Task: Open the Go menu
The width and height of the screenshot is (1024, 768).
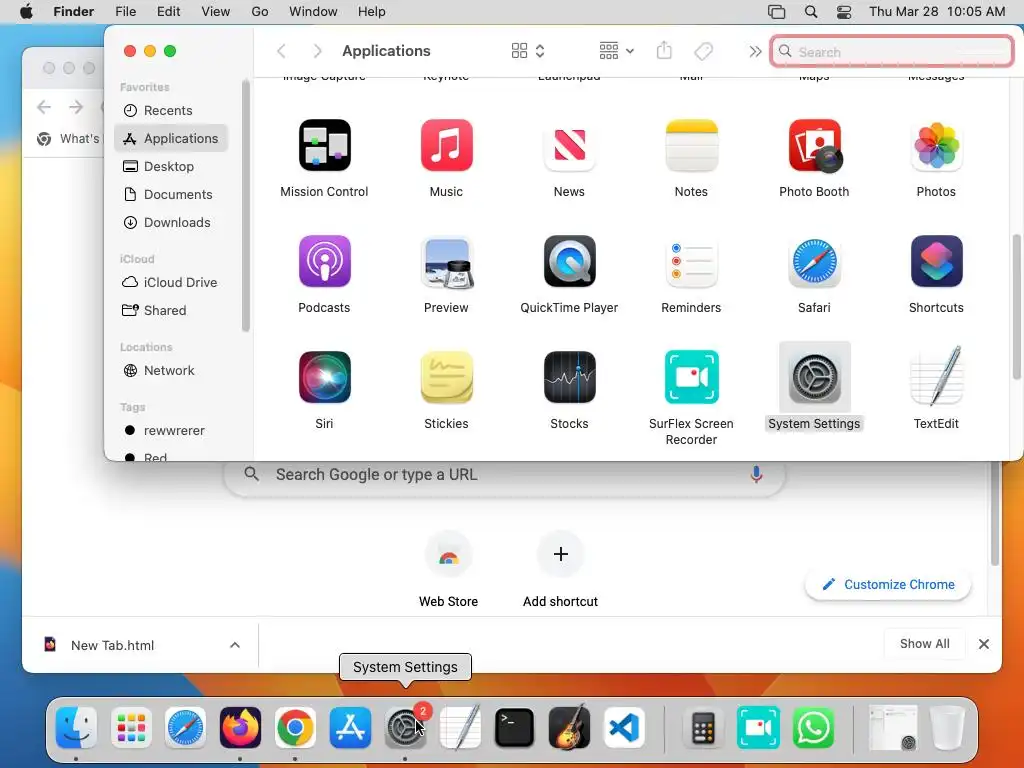Action: (x=260, y=12)
